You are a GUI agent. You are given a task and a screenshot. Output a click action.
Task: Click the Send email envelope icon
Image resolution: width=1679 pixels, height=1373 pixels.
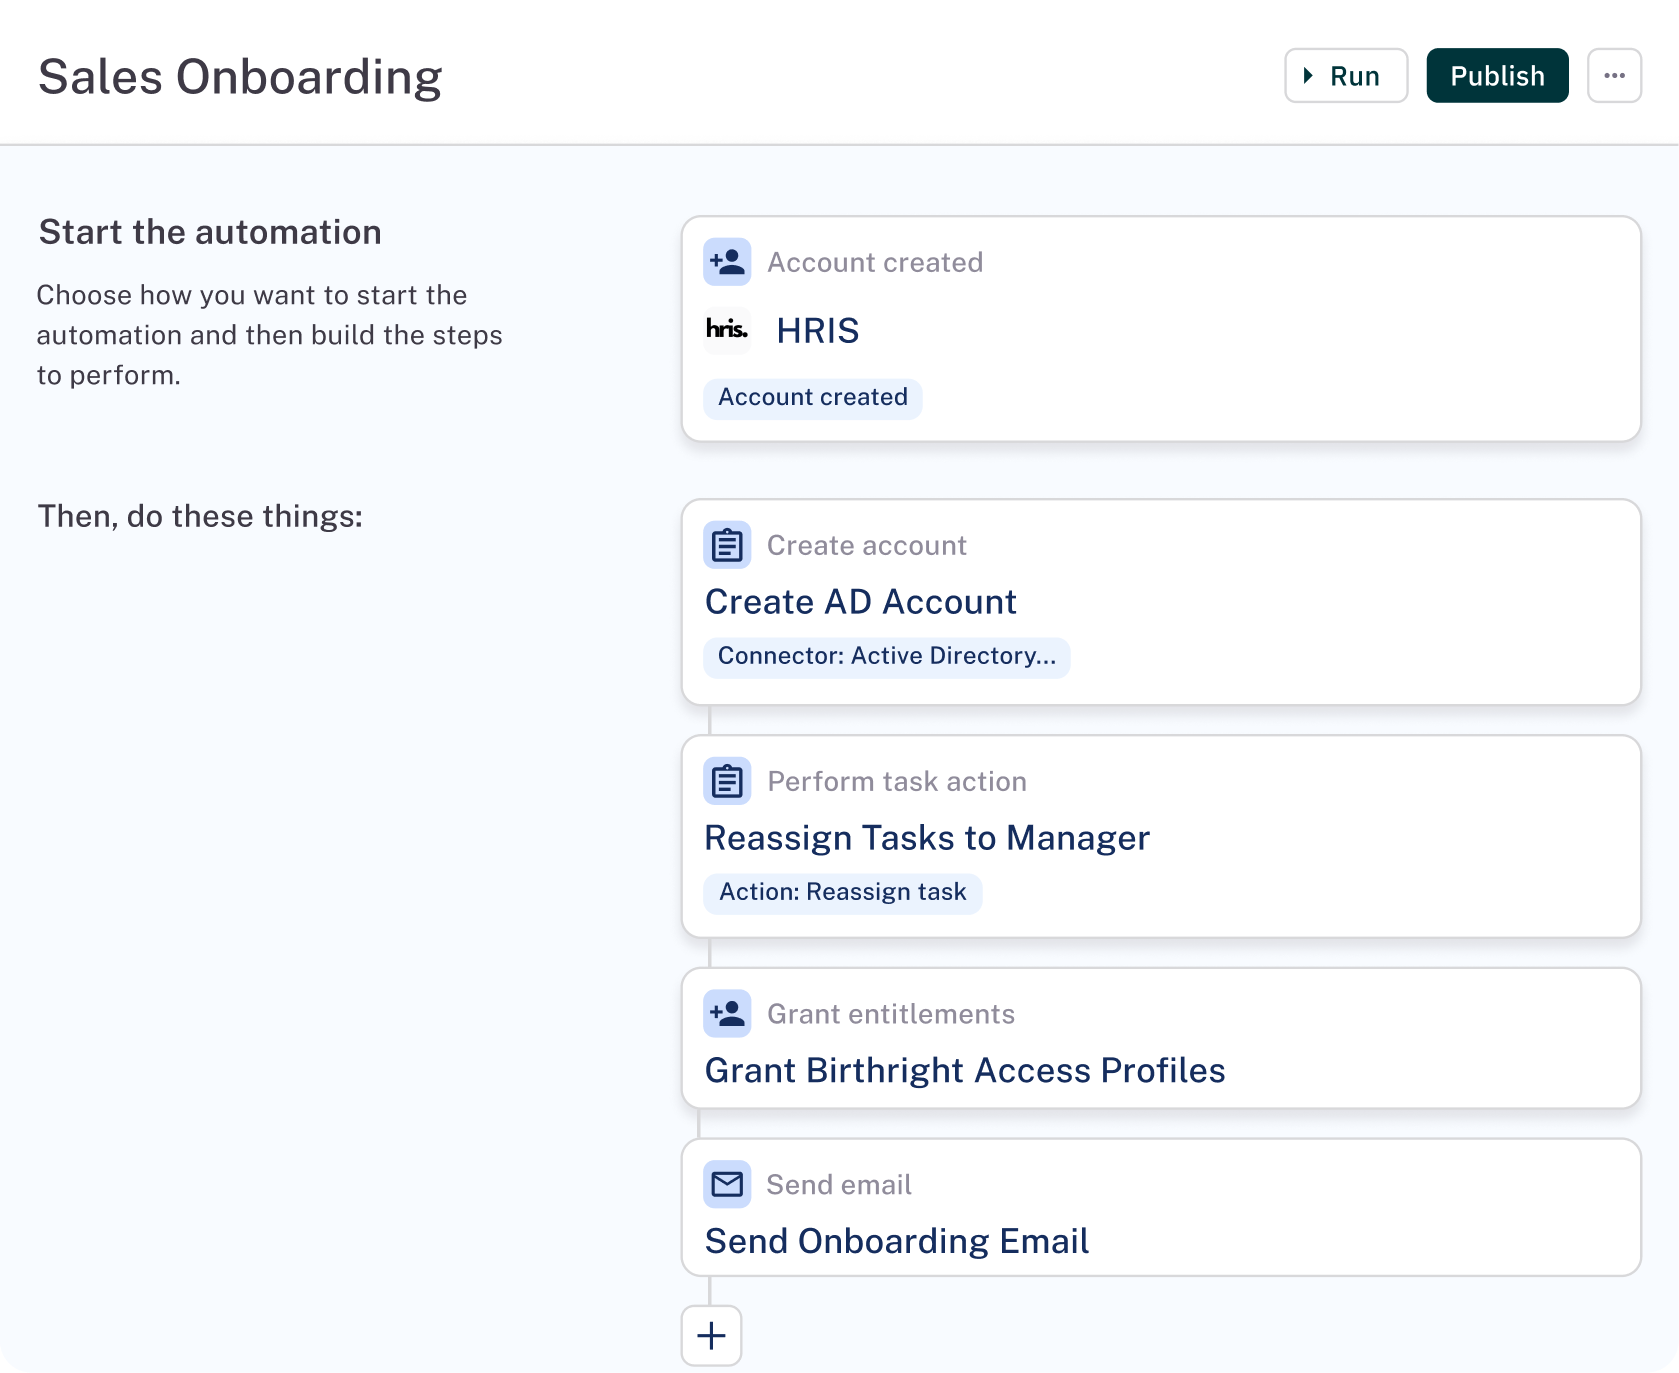tap(727, 1184)
